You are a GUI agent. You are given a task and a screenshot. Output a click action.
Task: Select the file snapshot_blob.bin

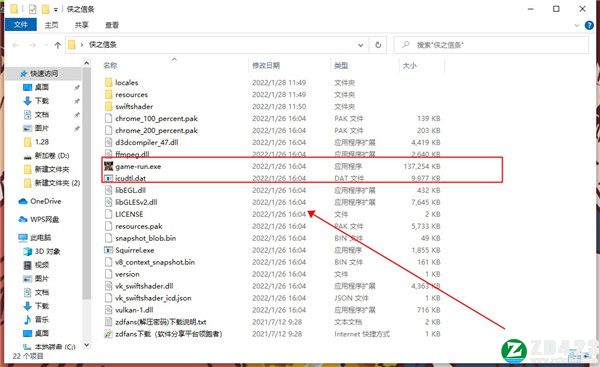tap(145, 238)
